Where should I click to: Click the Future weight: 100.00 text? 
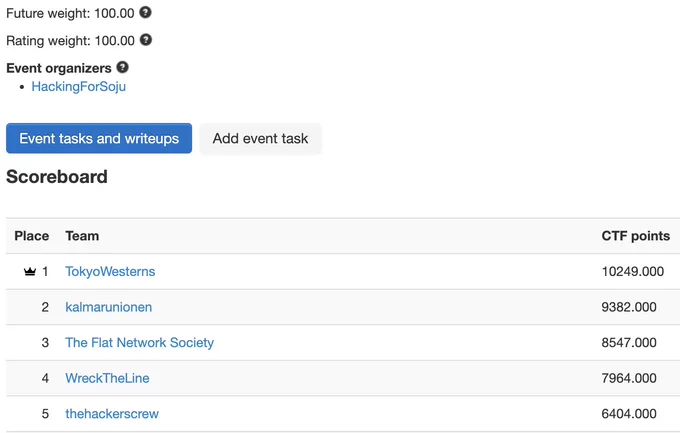click(70, 13)
